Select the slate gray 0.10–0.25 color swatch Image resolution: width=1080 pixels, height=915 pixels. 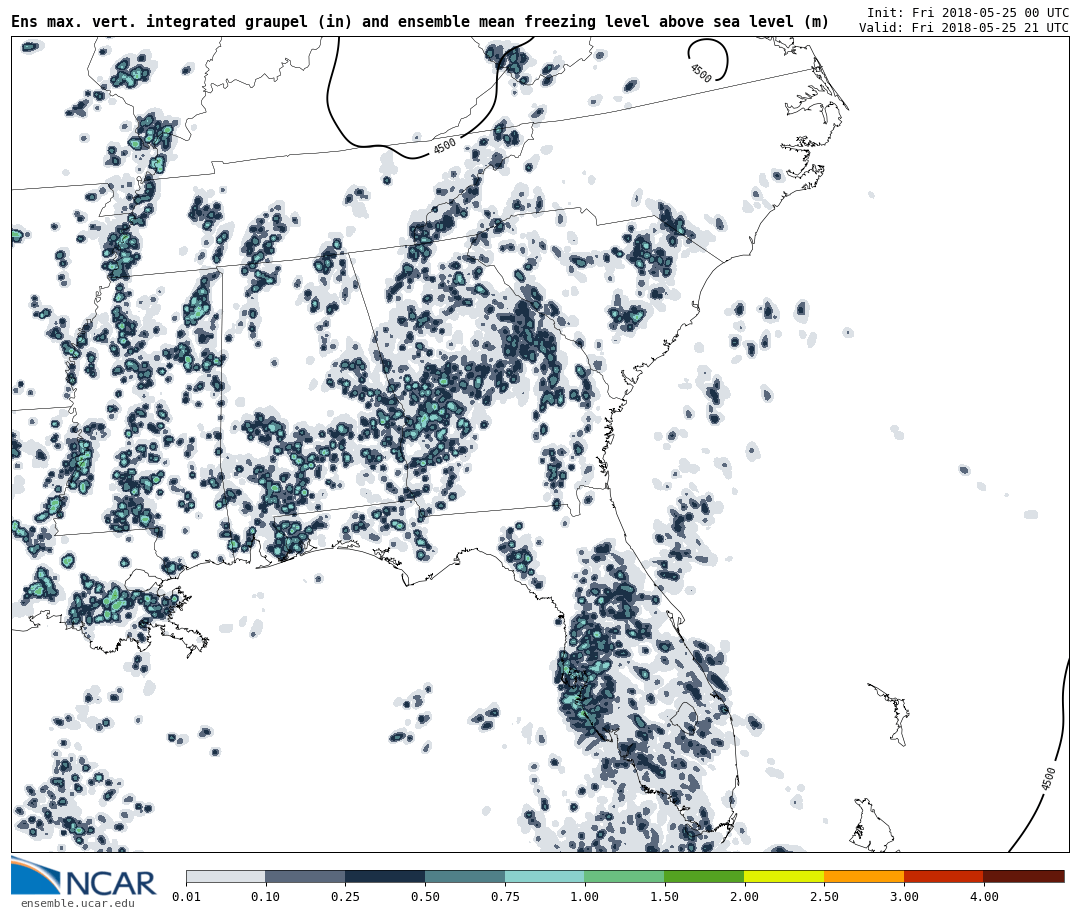pyautogui.click(x=305, y=876)
